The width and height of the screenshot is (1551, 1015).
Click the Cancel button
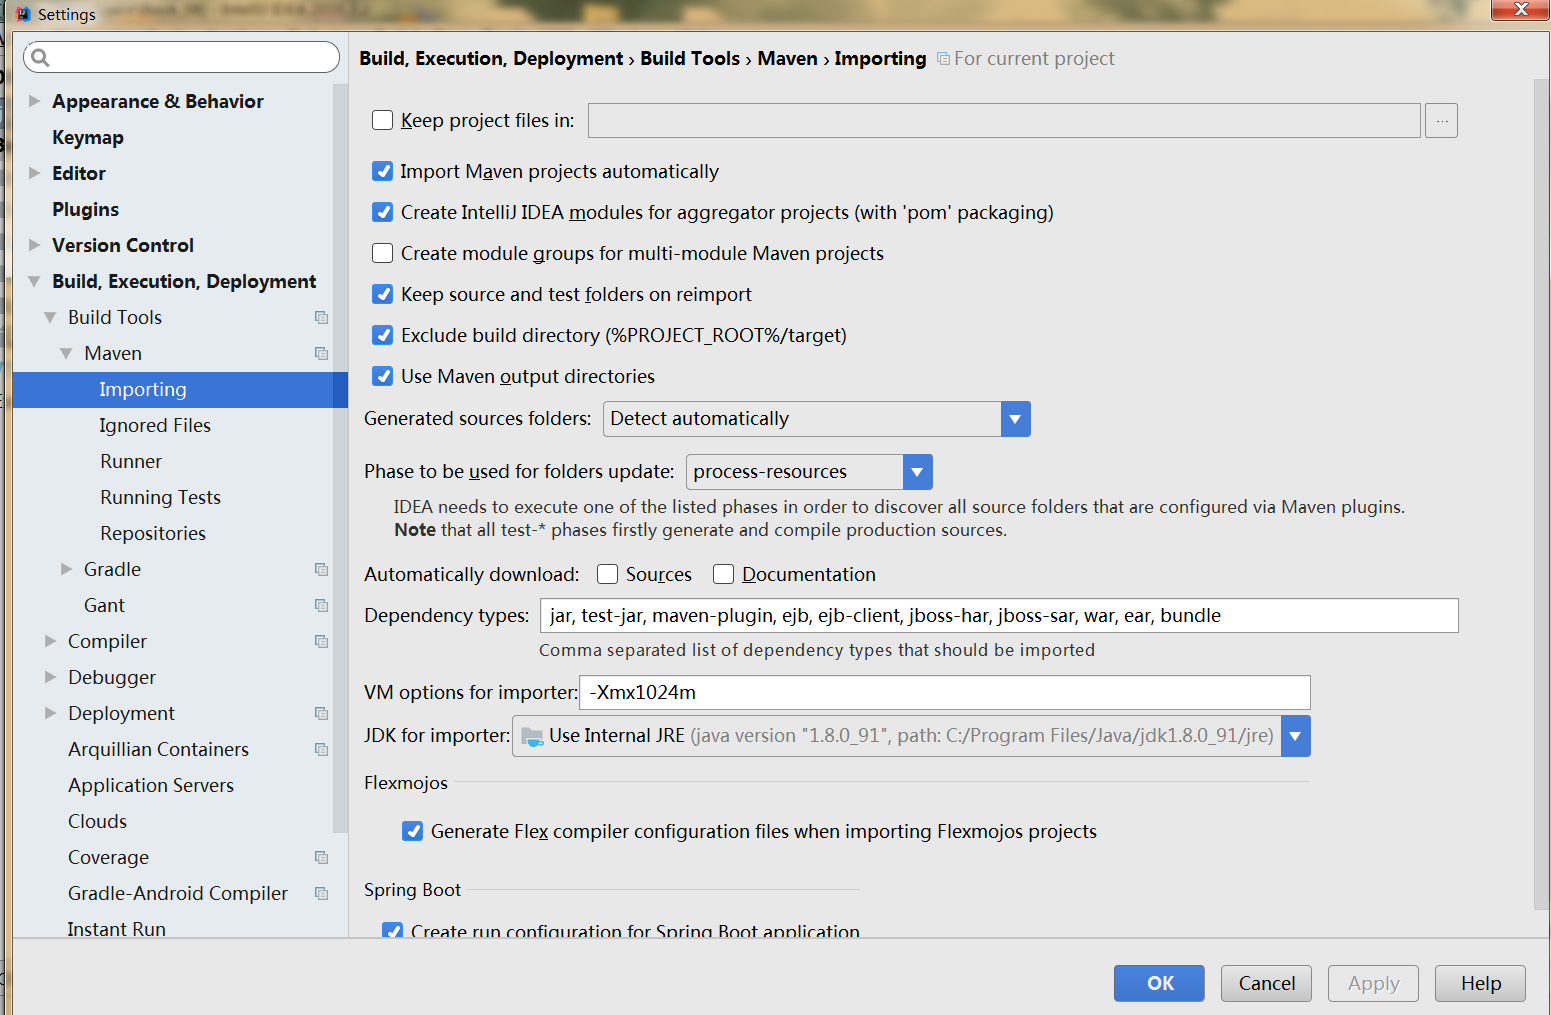tap(1266, 983)
